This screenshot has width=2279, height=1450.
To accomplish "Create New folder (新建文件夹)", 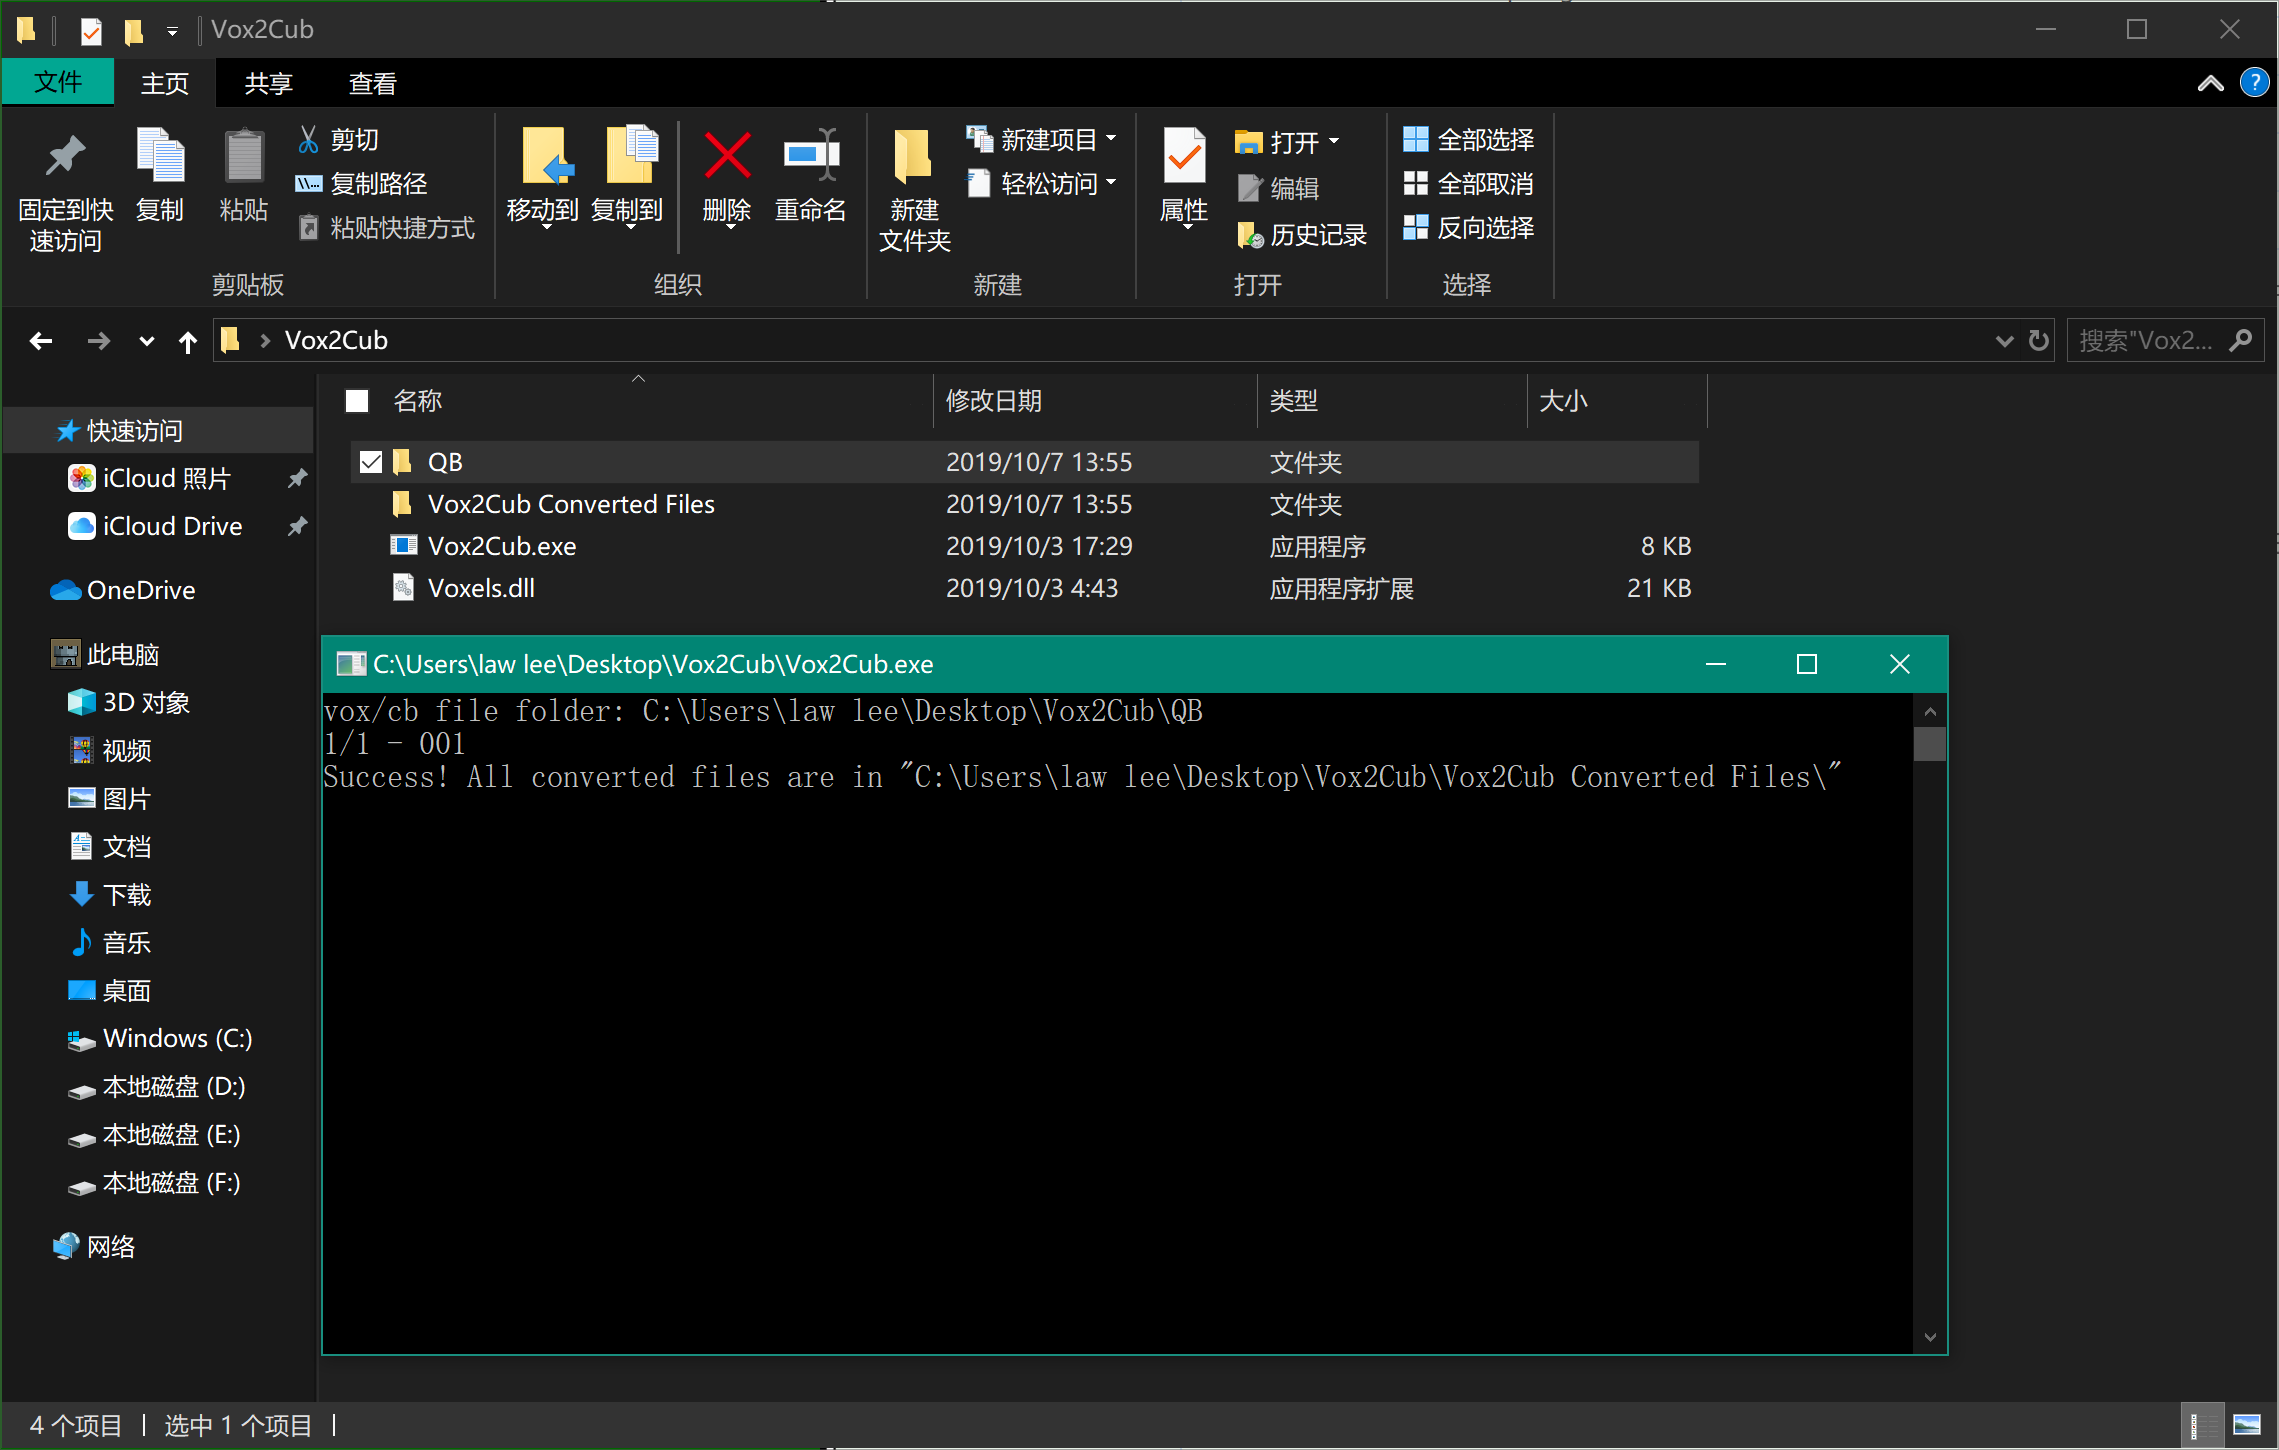I will (915, 190).
